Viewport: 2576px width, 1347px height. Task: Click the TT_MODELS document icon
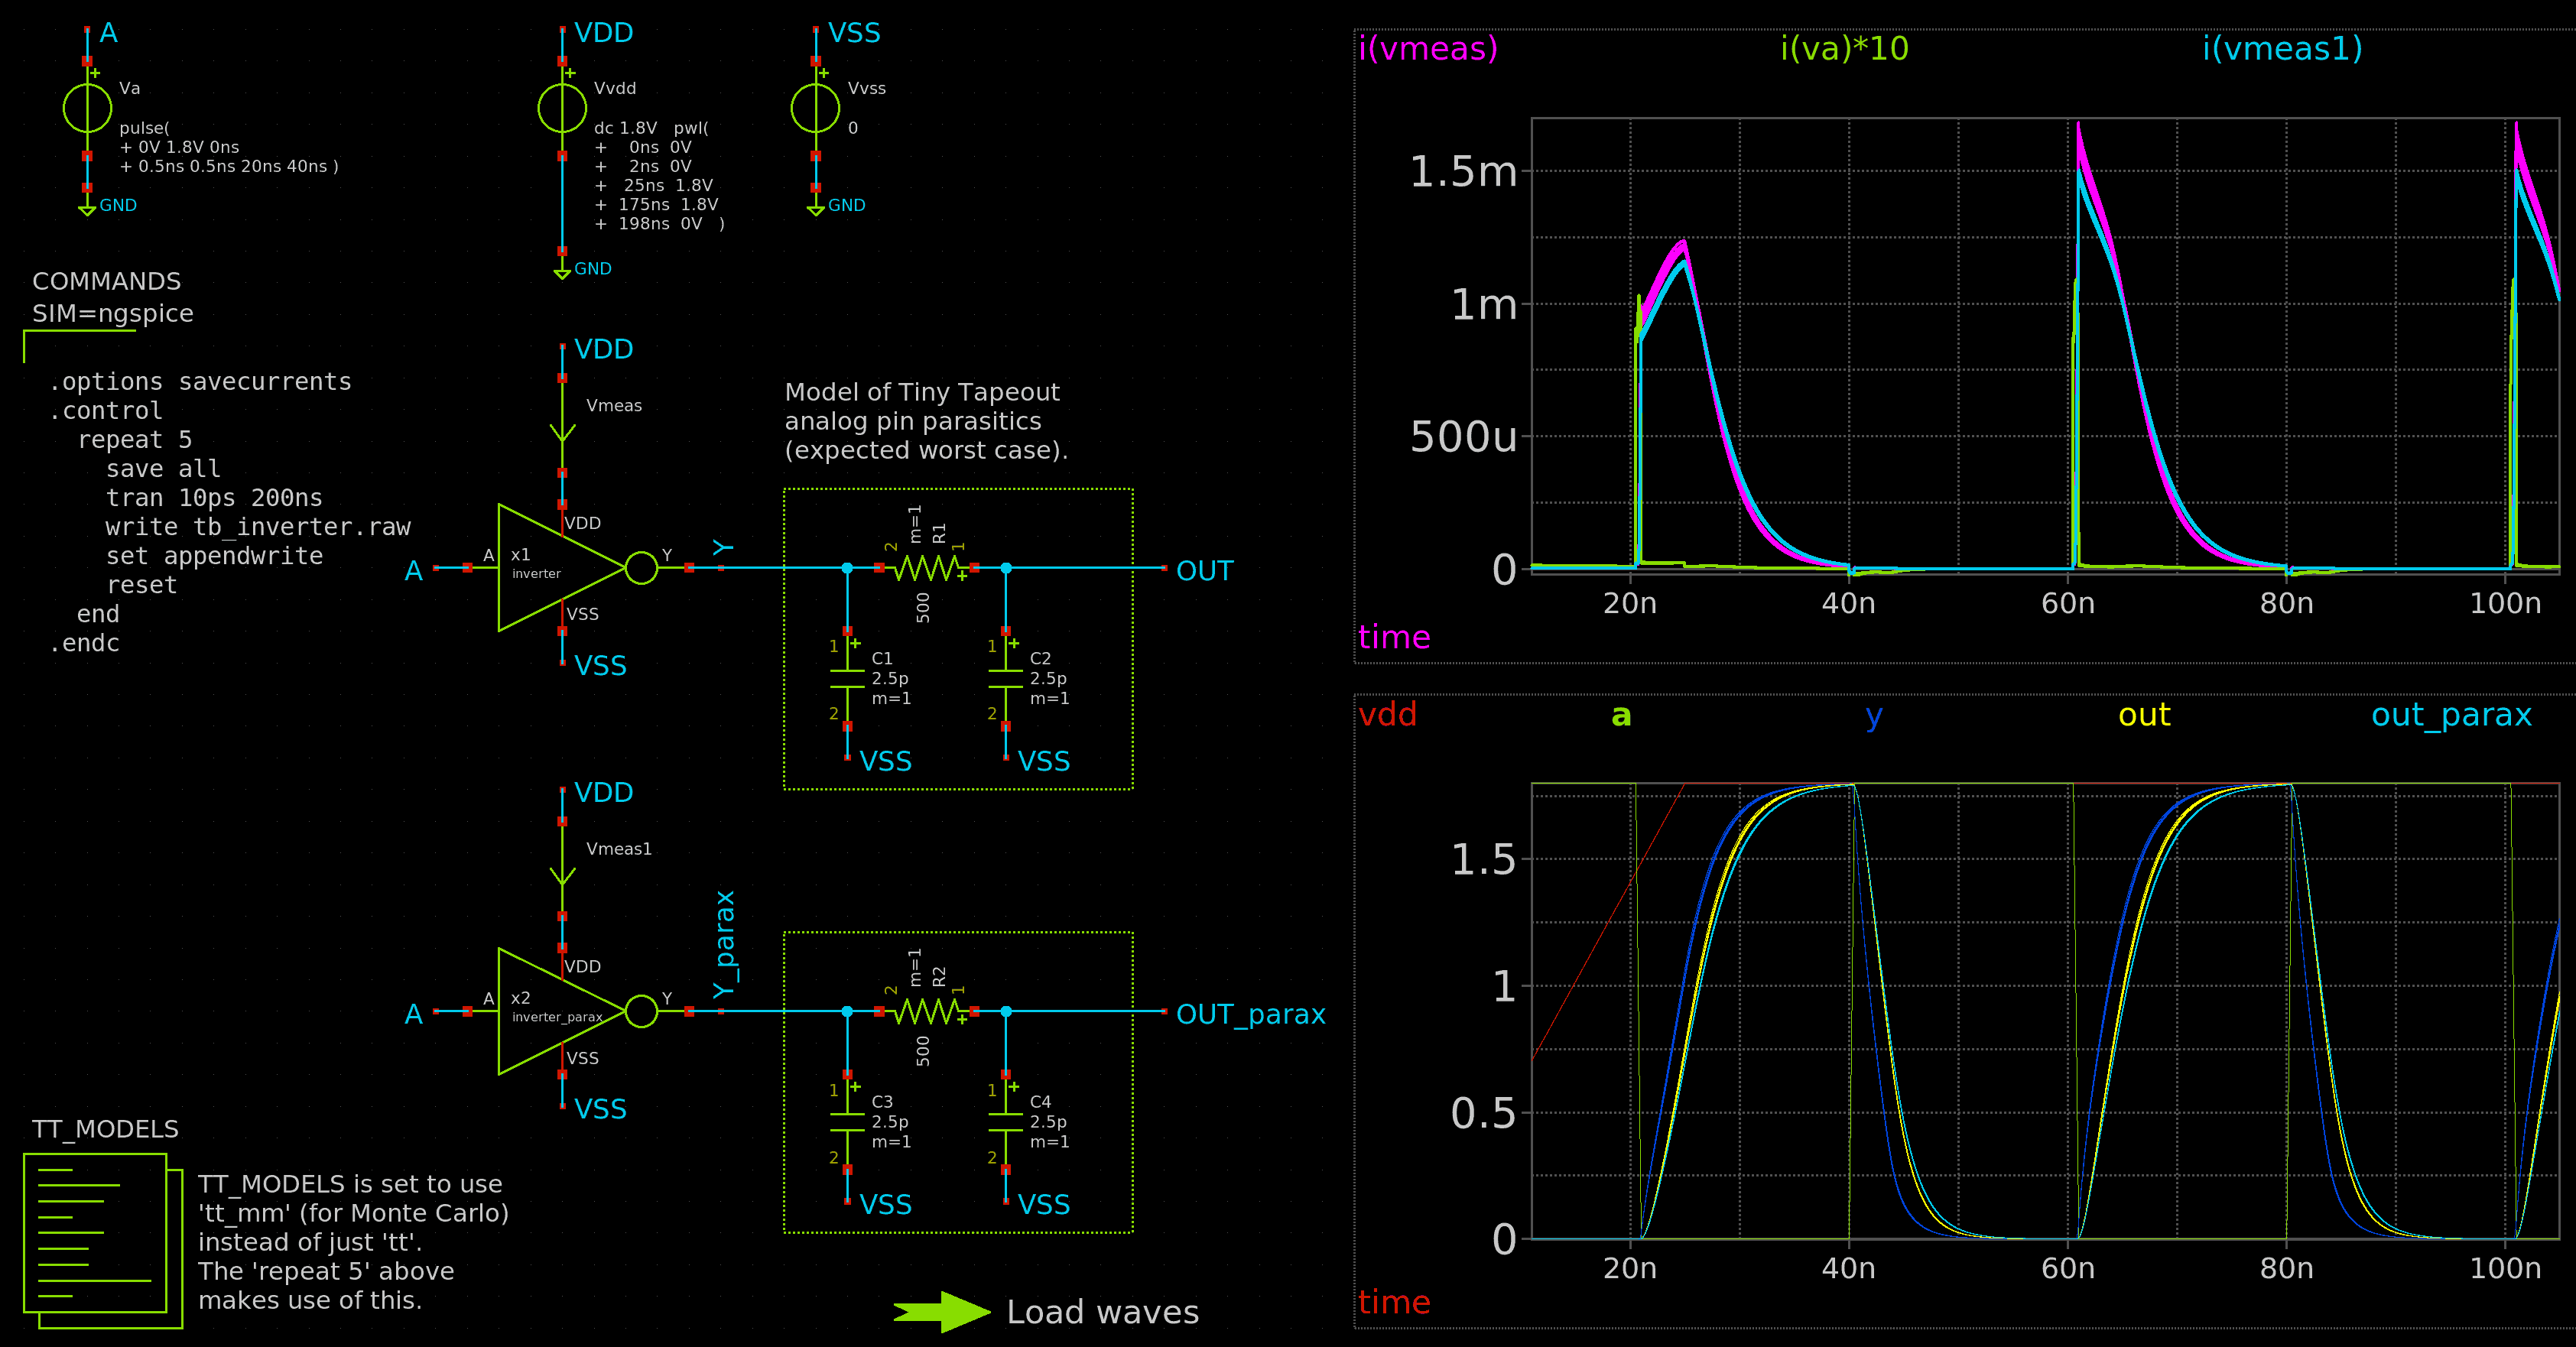(103, 1241)
